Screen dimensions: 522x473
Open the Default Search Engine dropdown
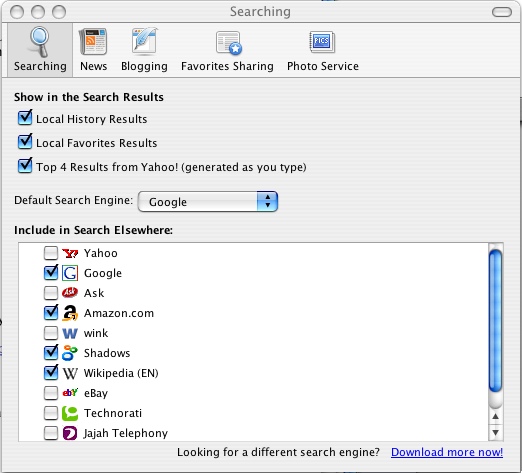coord(208,201)
